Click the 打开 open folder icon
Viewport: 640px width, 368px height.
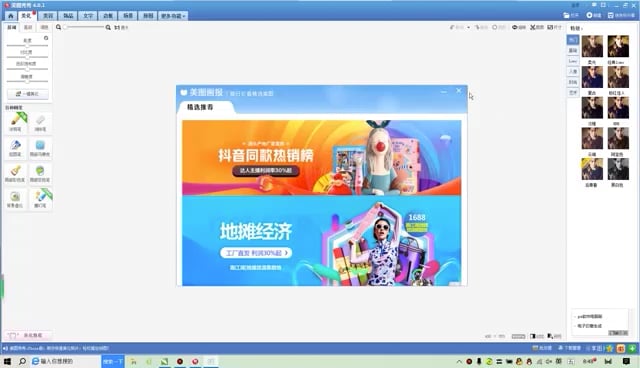coord(571,15)
